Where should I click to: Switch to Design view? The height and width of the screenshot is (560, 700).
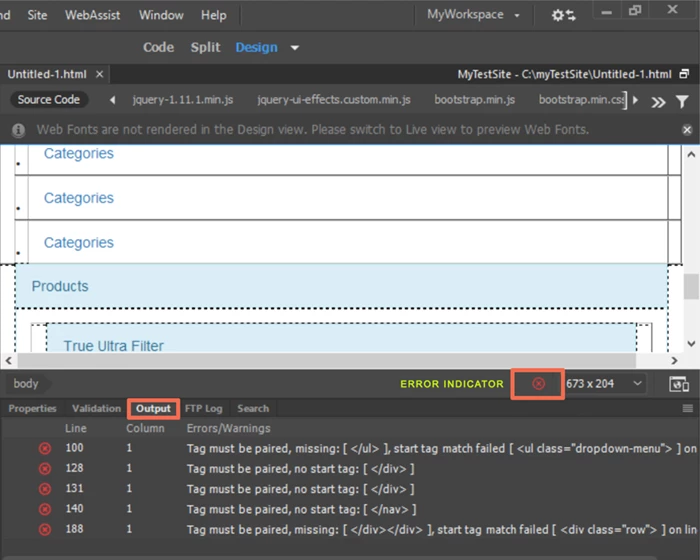click(256, 47)
